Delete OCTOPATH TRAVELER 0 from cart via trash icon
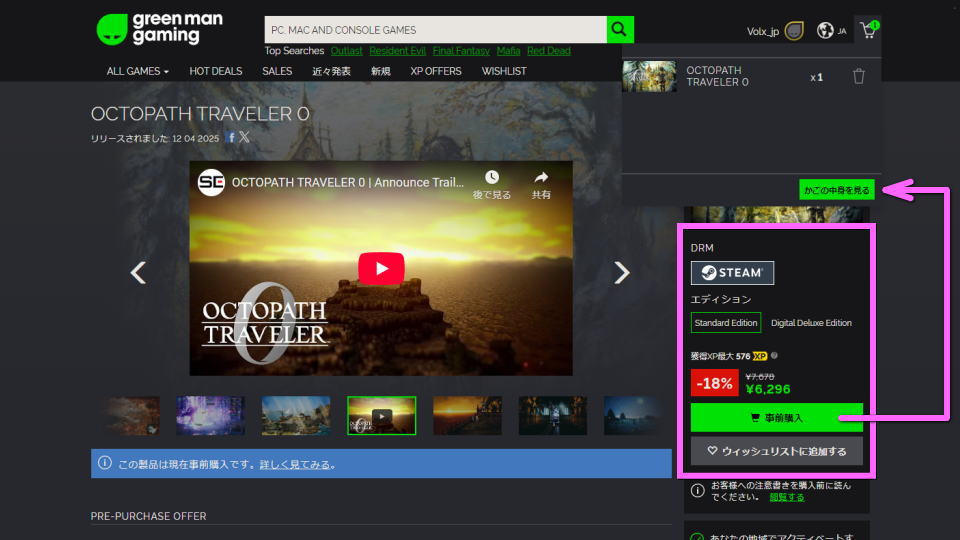 [x=858, y=77]
